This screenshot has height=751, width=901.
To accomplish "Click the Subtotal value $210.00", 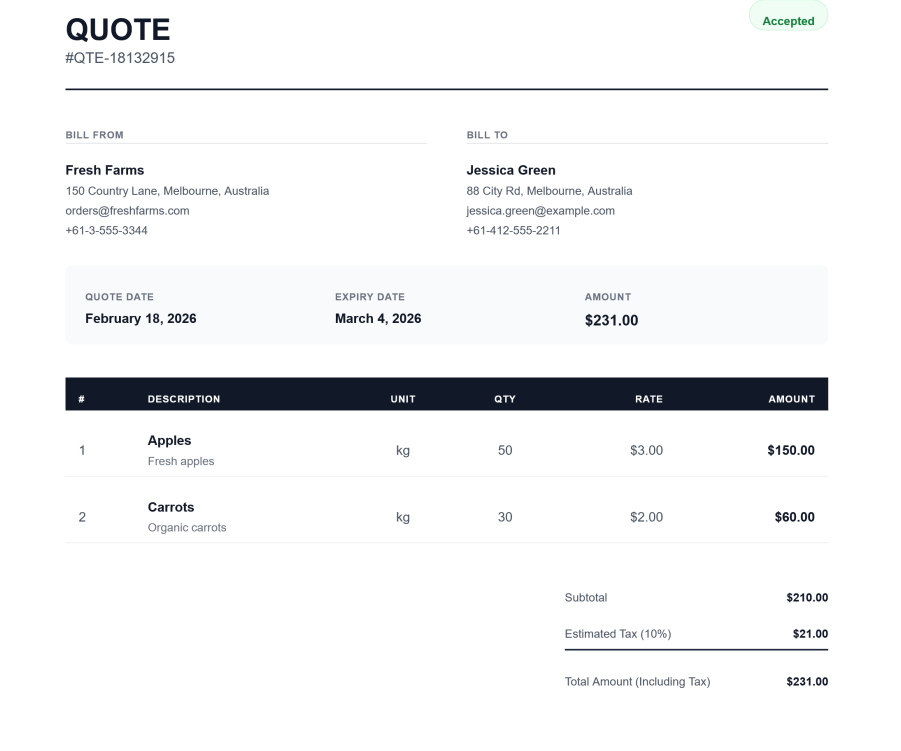I will click(806, 598).
